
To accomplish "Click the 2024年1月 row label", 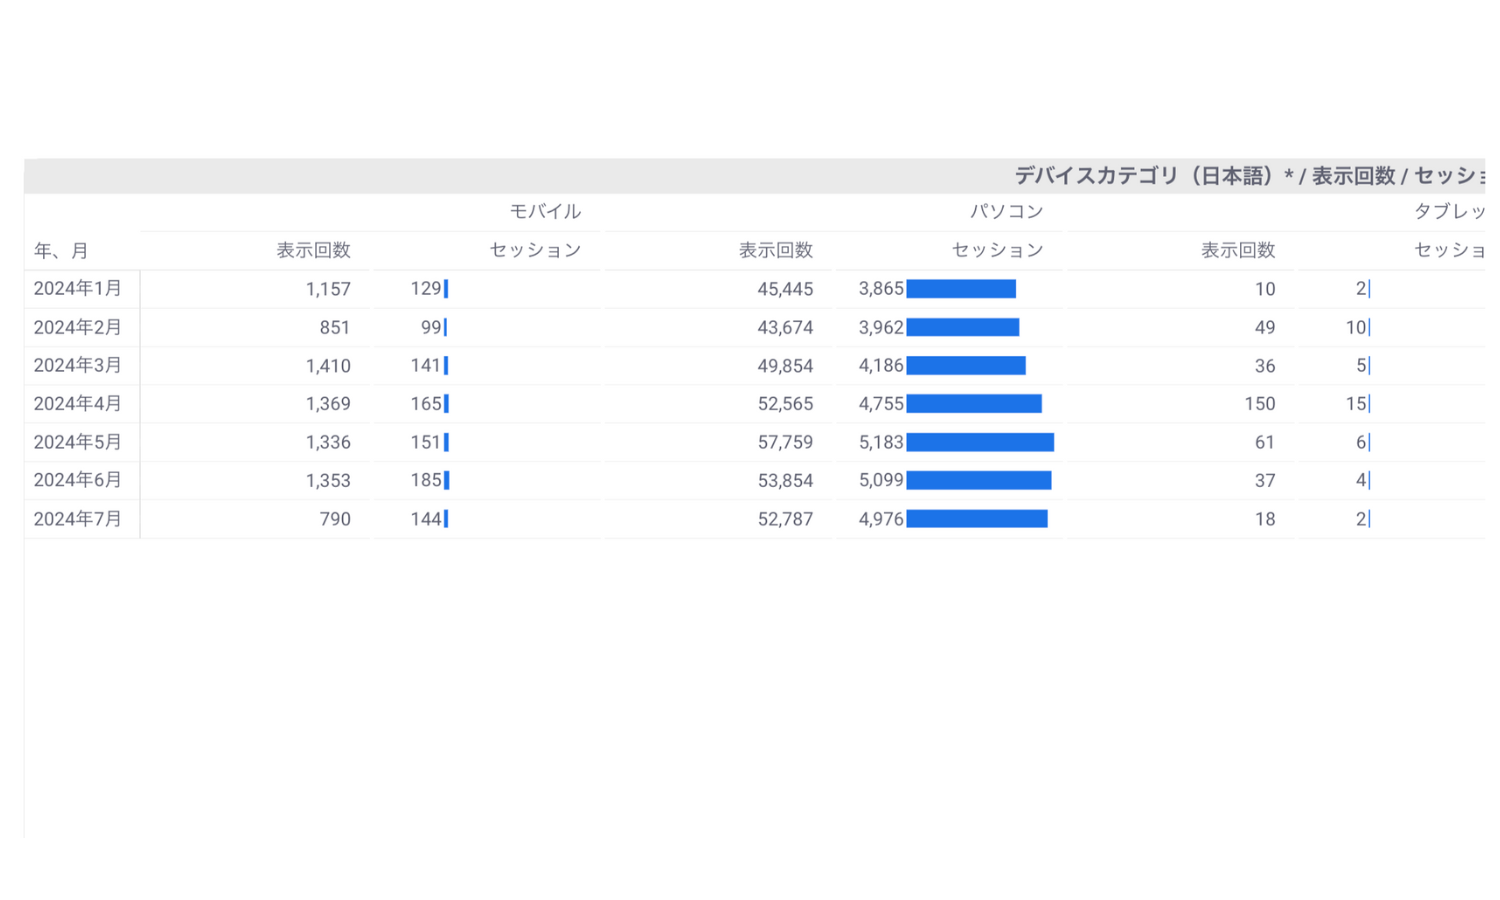I will click(78, 289).
